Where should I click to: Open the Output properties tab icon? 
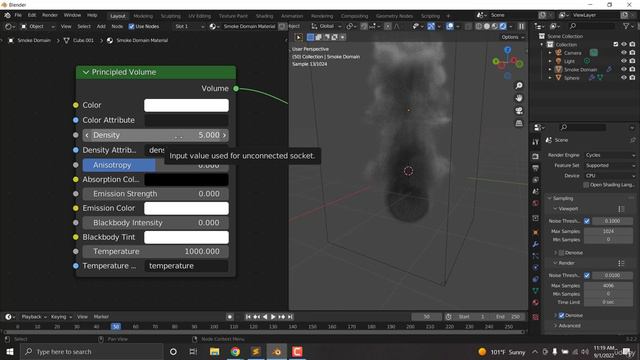536,168
